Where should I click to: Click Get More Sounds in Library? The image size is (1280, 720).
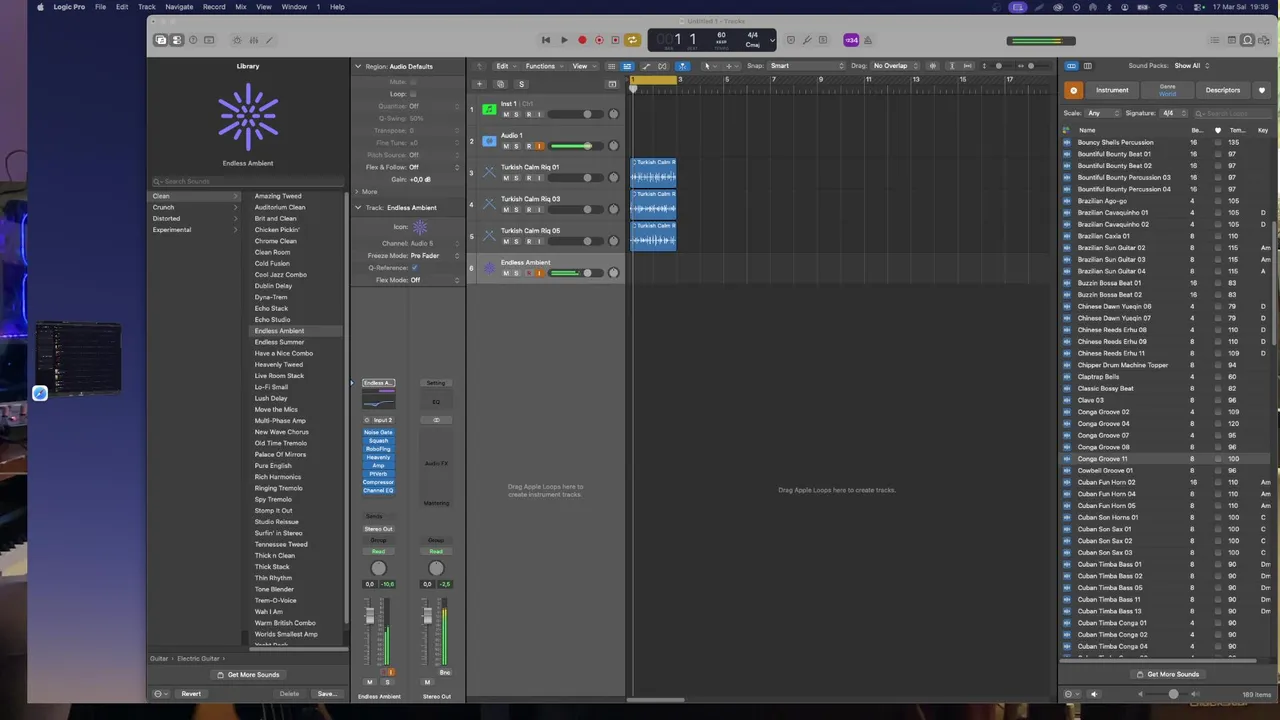(x=248, y=675)
